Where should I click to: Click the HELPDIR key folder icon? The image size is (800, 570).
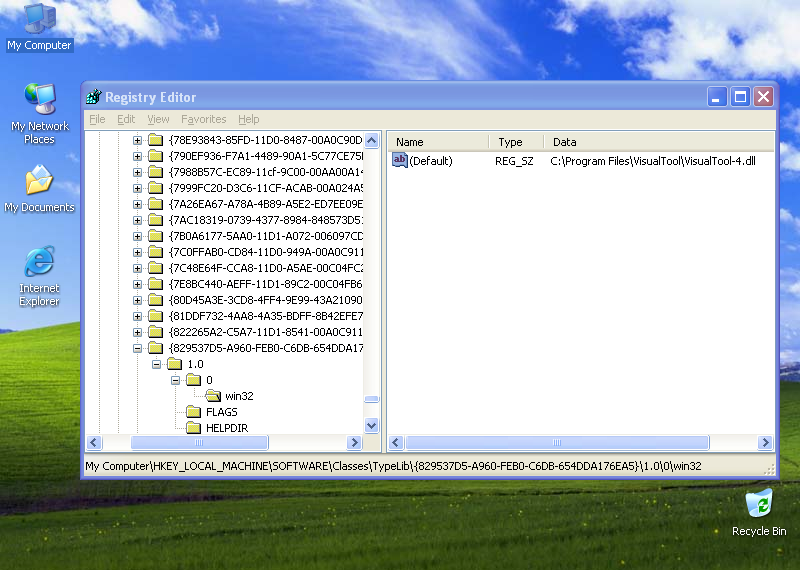[x=193, y=428]
